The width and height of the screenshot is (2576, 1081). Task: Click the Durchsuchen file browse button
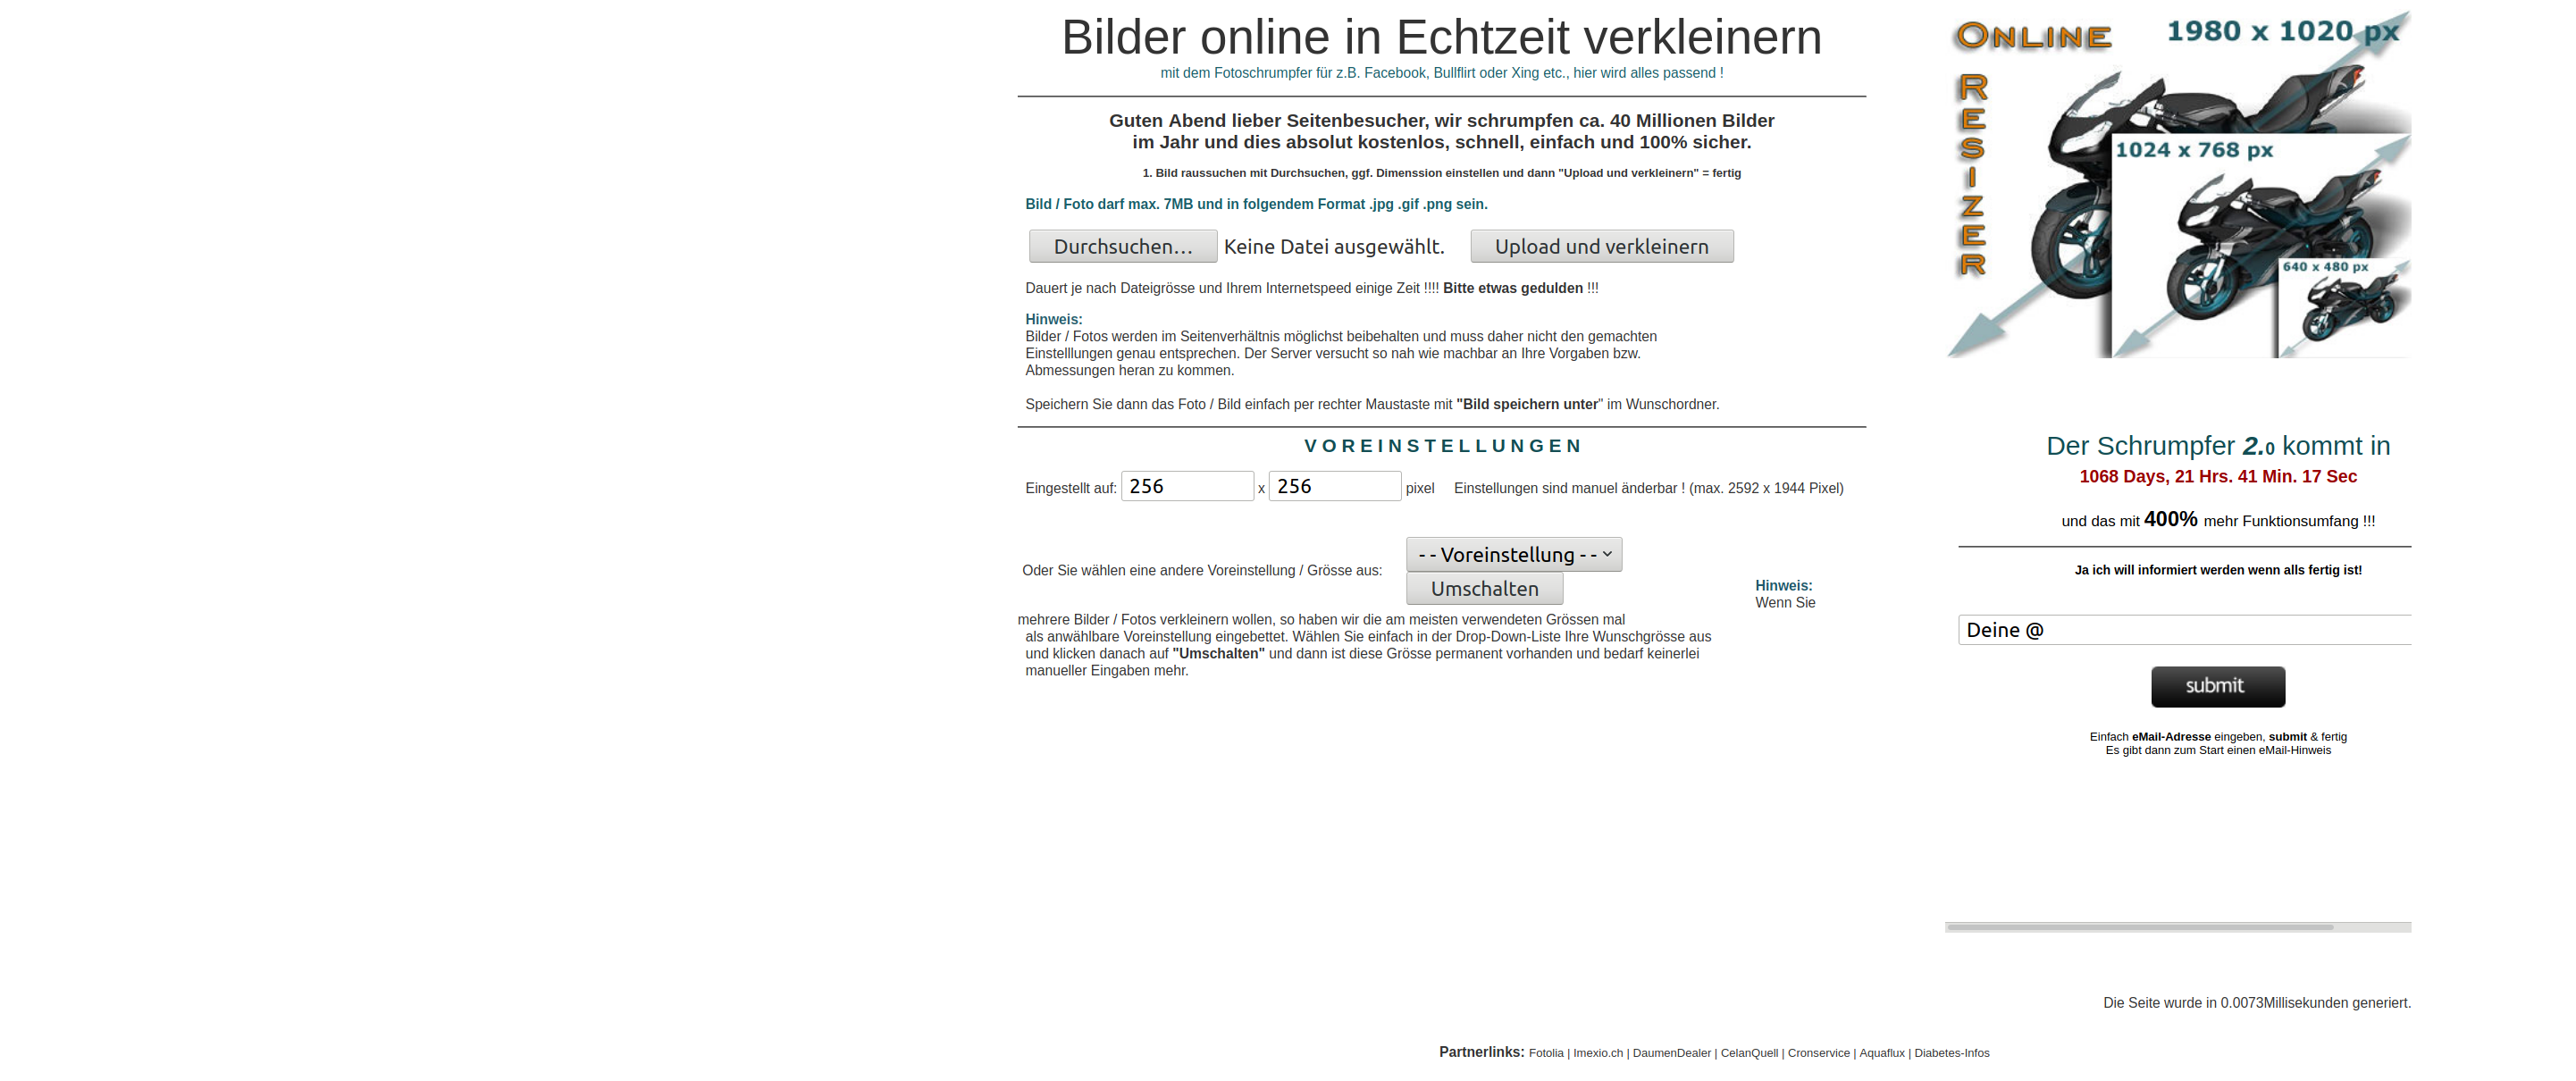point(1122,246)
